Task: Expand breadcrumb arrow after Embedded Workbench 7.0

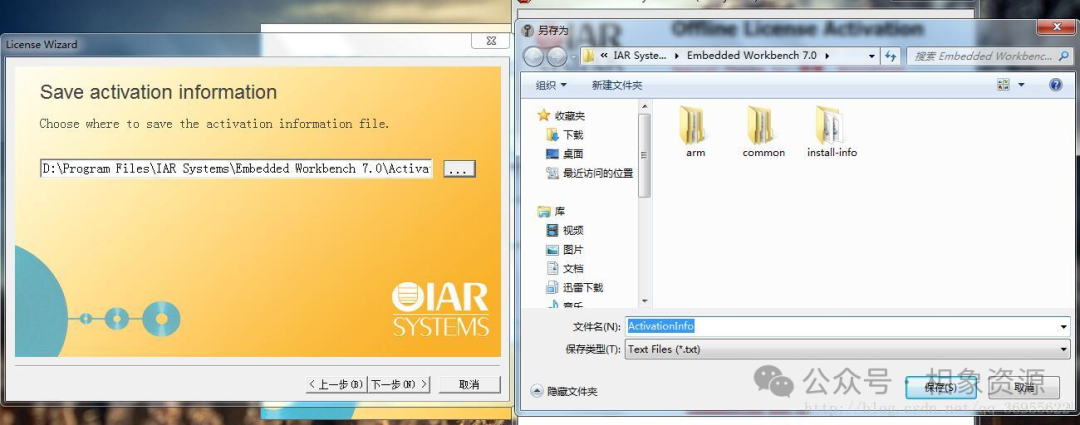Action: [x=827, y=56]
